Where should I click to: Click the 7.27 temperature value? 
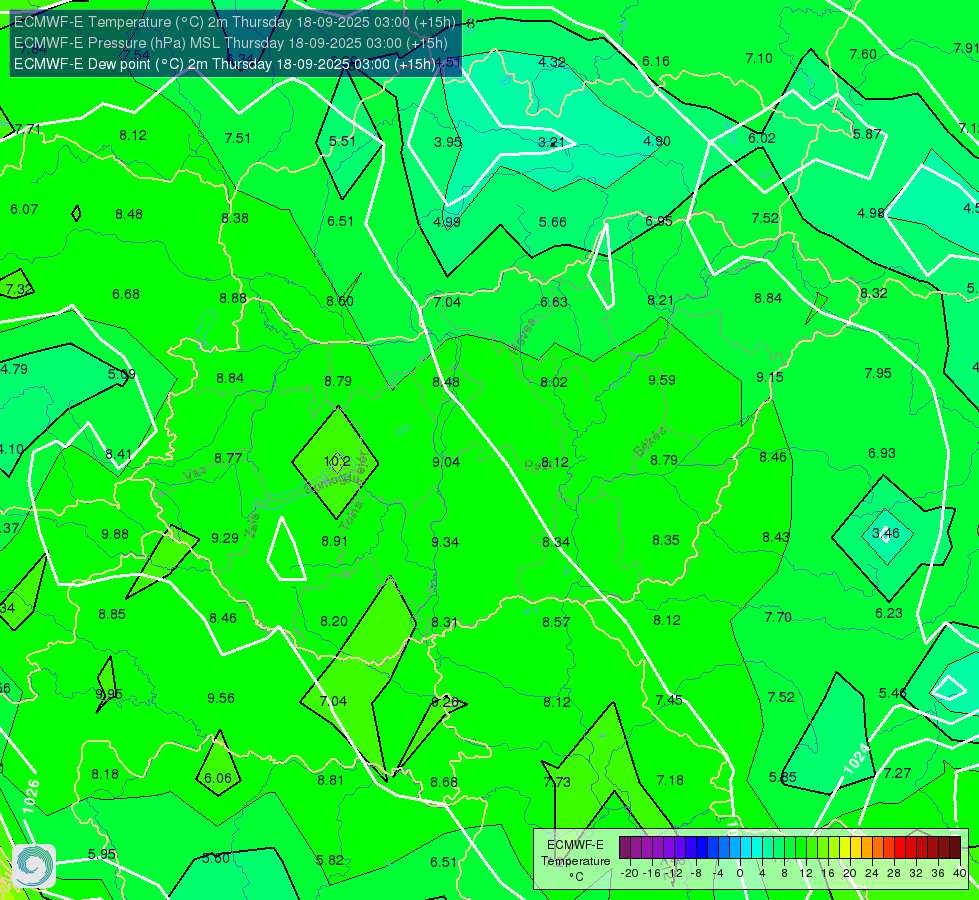[x=897, y=773]
